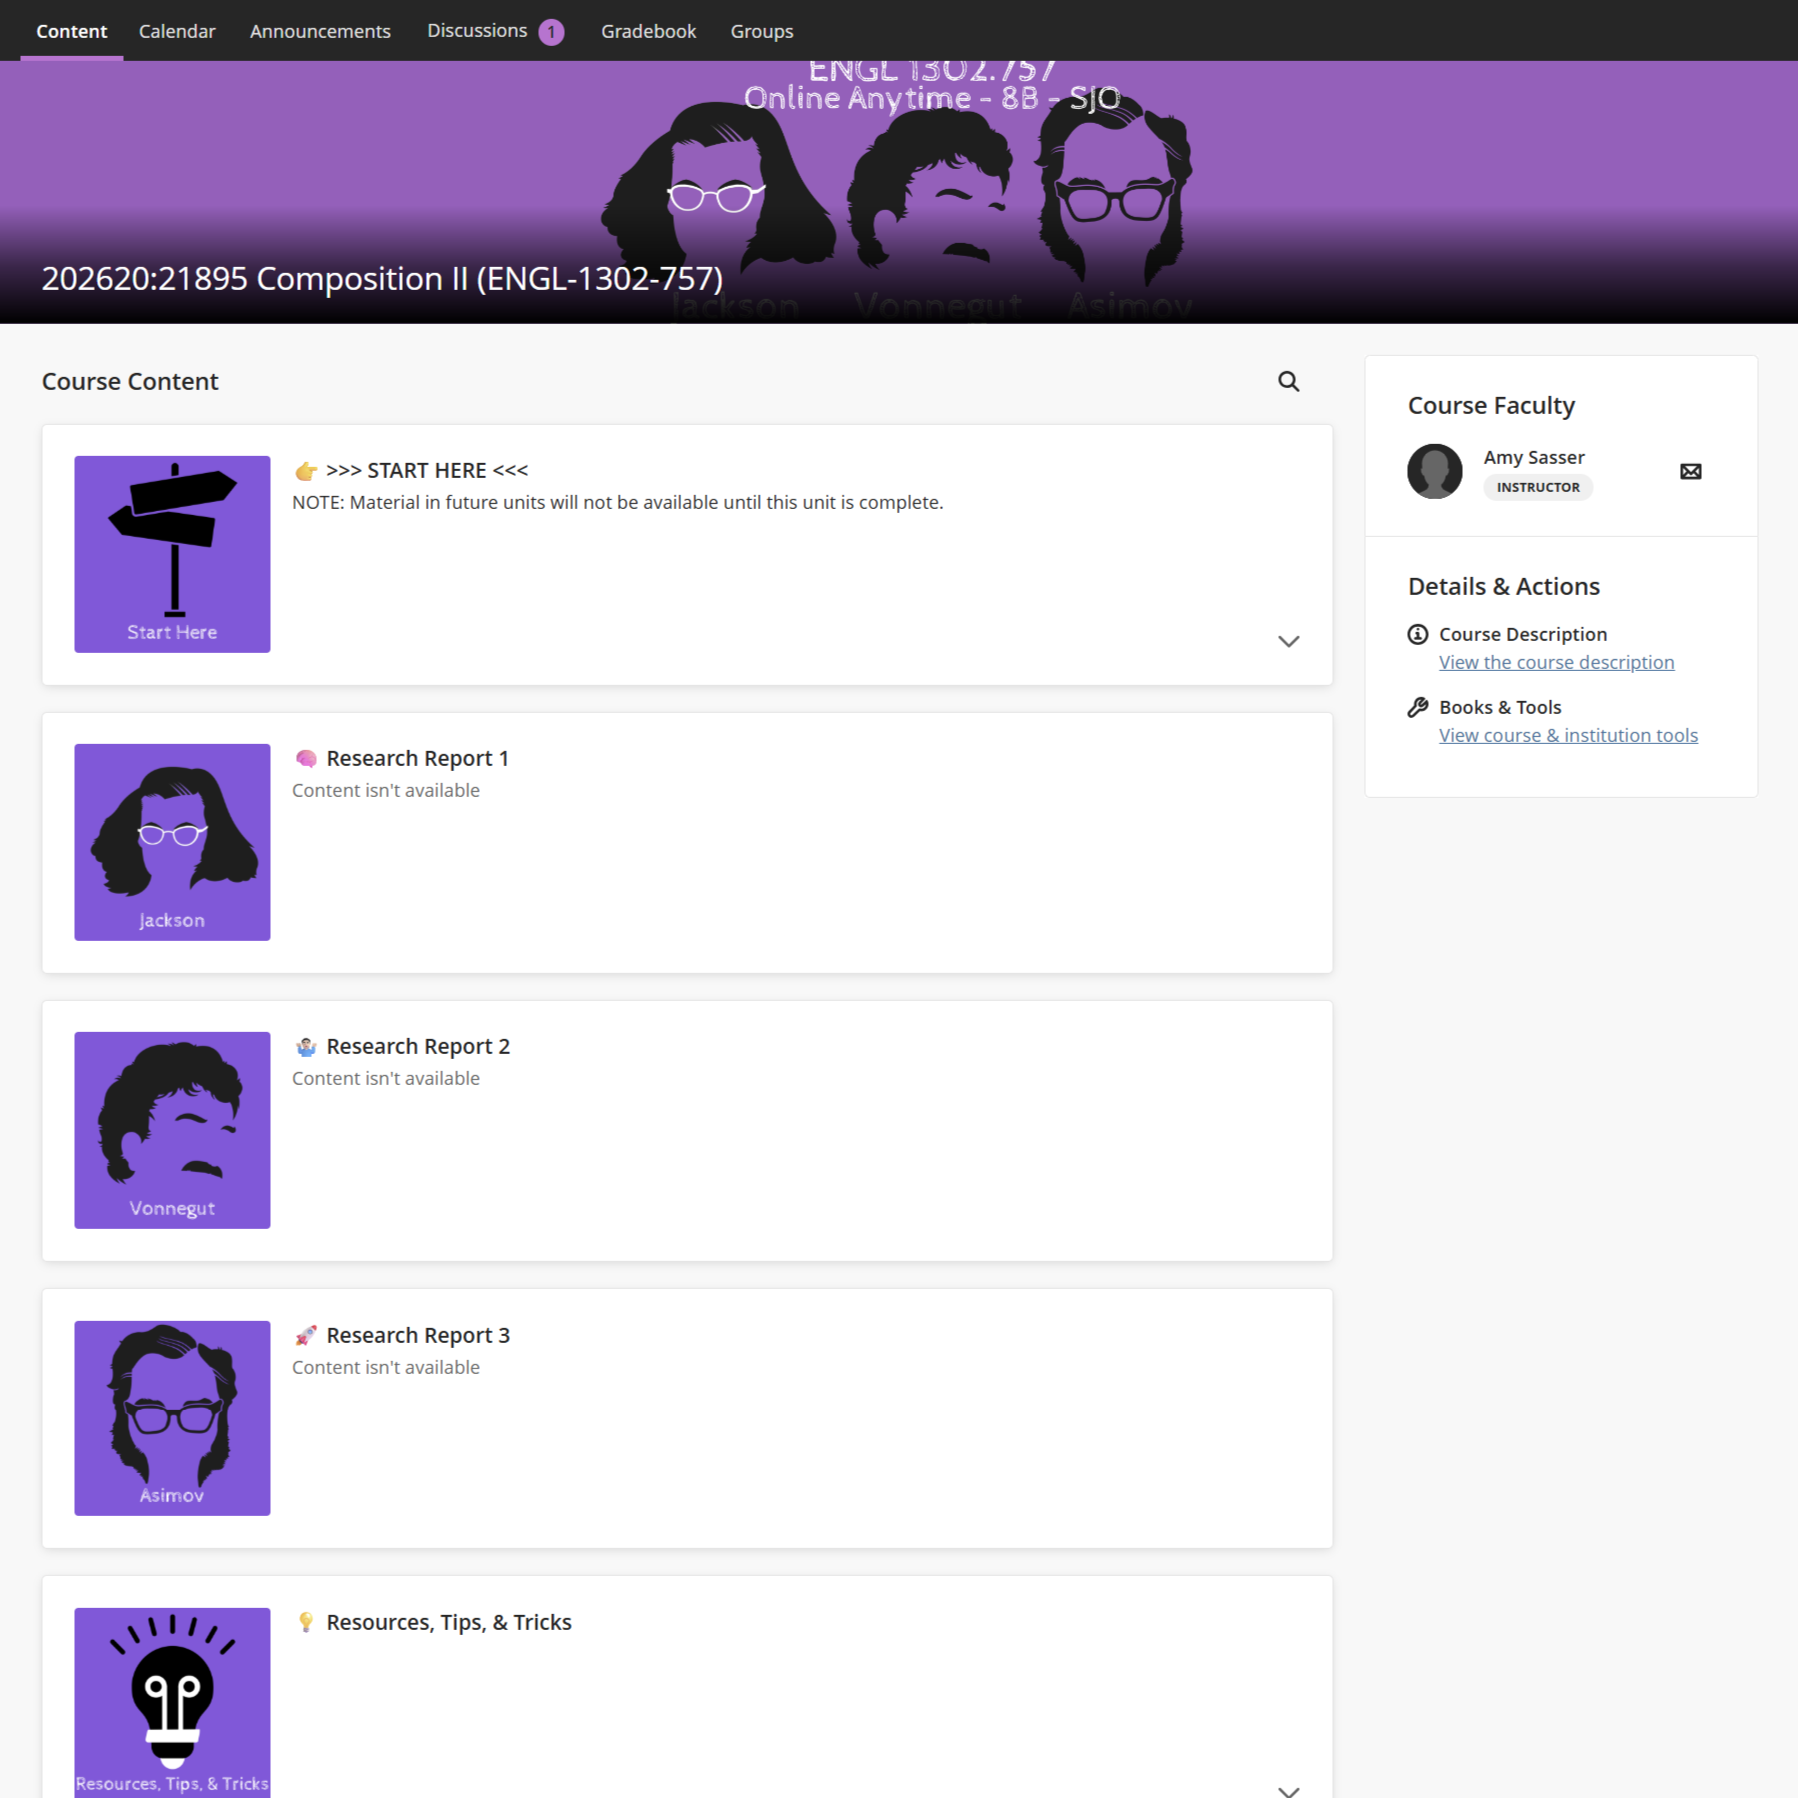Screen dimensions: 1798x1798
Task: Click the Research Report 2 title
Action: pos(419,1046)
